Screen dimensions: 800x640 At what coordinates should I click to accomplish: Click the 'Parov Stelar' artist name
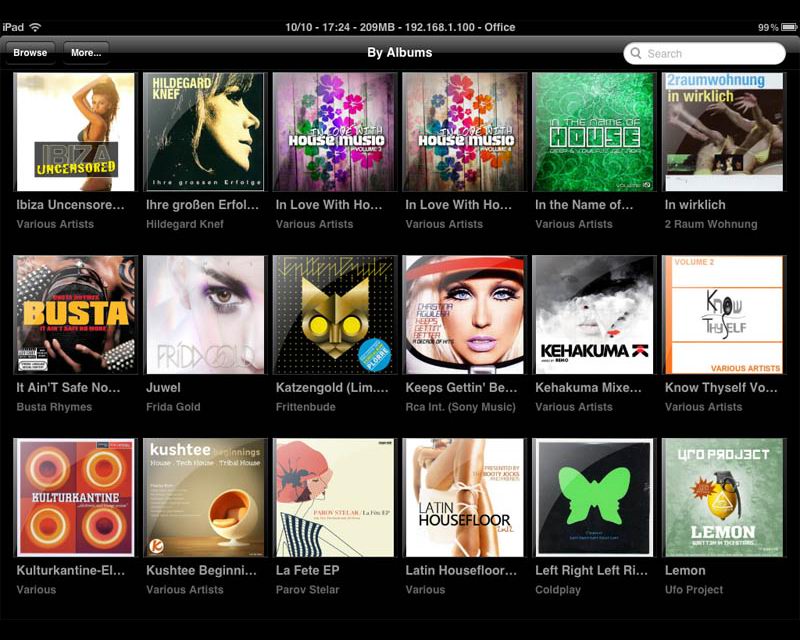click(x=308, y=589)
